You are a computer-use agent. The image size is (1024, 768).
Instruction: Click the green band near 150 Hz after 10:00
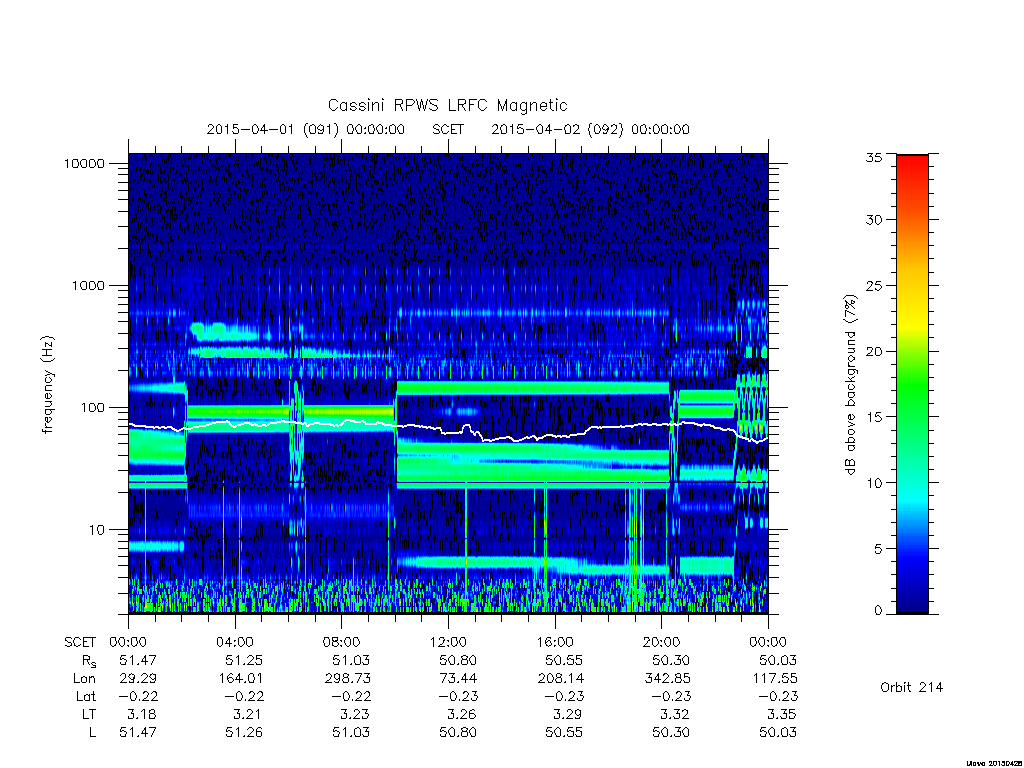coord(533,388)
